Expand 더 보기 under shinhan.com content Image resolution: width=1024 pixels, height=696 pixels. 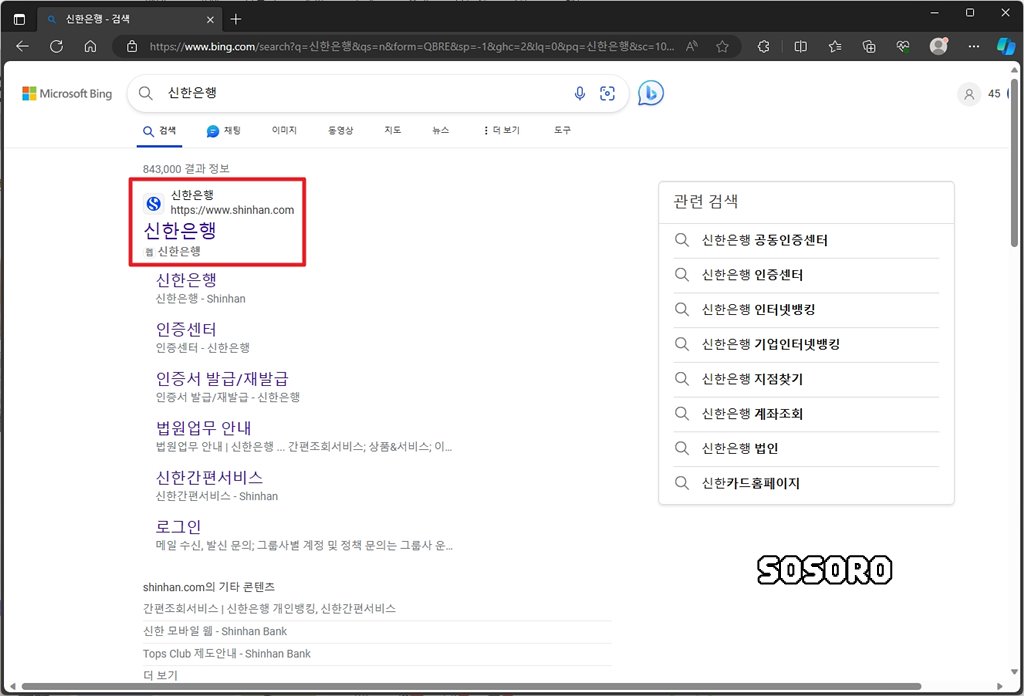click(x=160, y=675)
